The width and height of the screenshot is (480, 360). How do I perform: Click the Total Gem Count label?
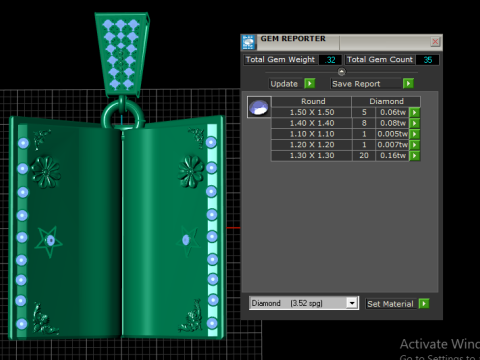pyautogui.click(x=380, y=60)
